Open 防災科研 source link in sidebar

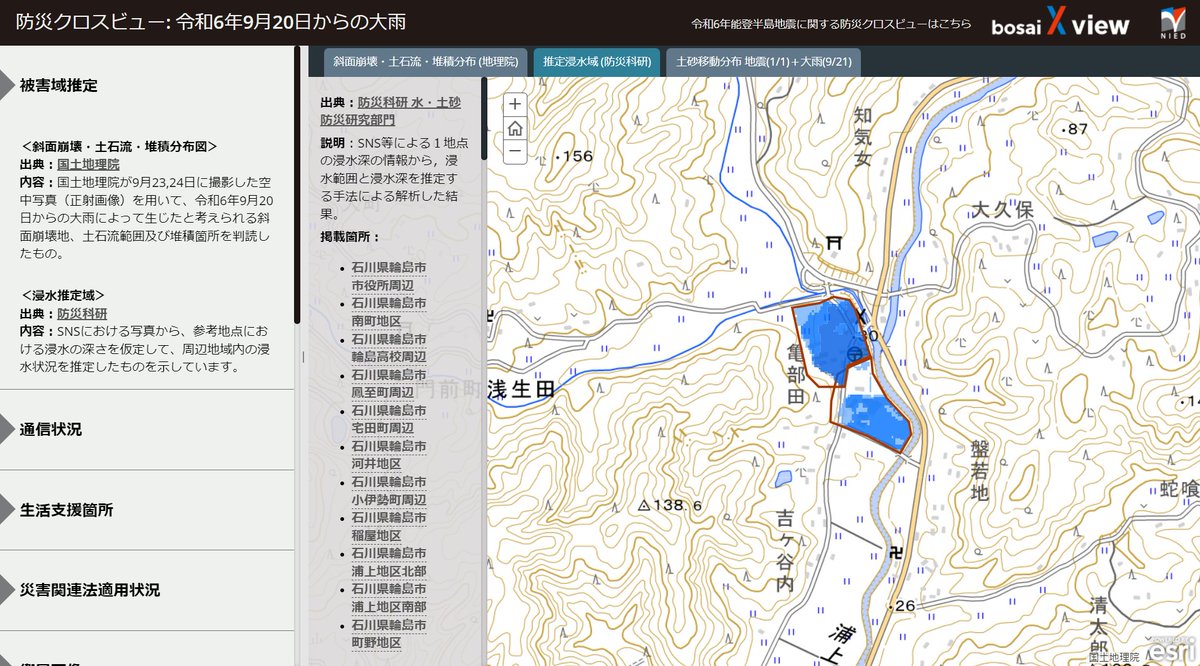point(82,313)
